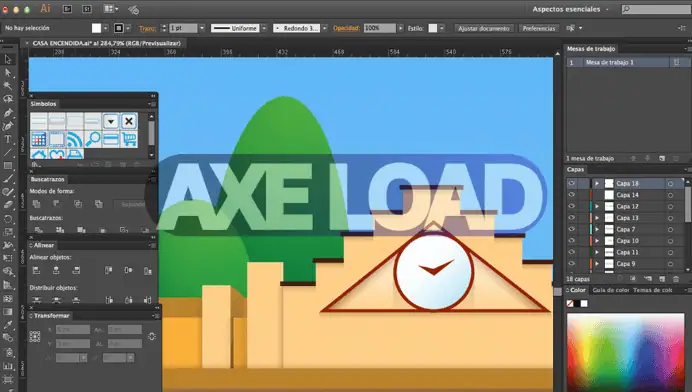Select the Pen tool
692x392 pixels.
[8, 113]
